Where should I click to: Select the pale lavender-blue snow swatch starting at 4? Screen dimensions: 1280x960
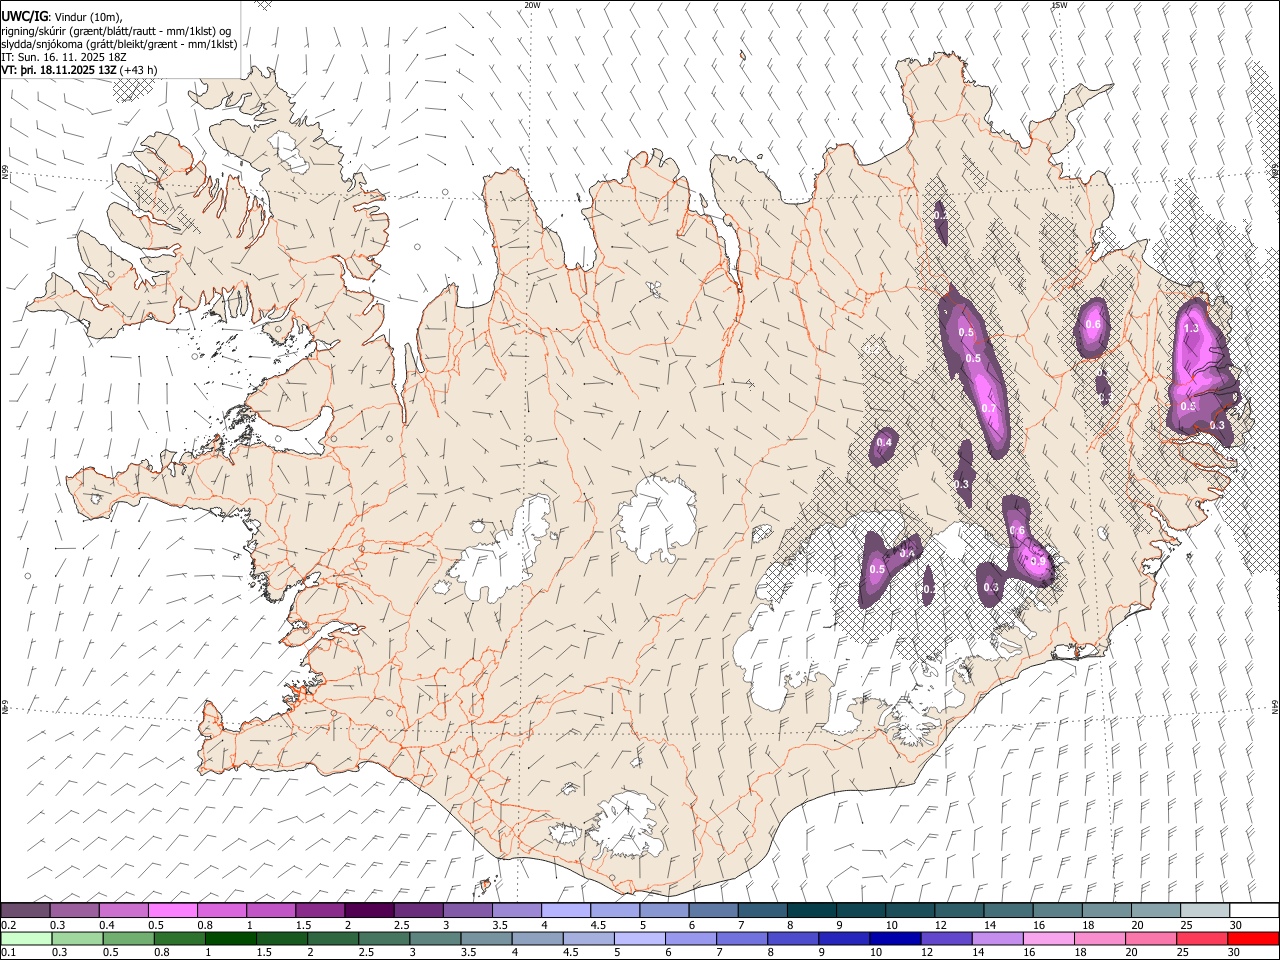click(565, 910)
